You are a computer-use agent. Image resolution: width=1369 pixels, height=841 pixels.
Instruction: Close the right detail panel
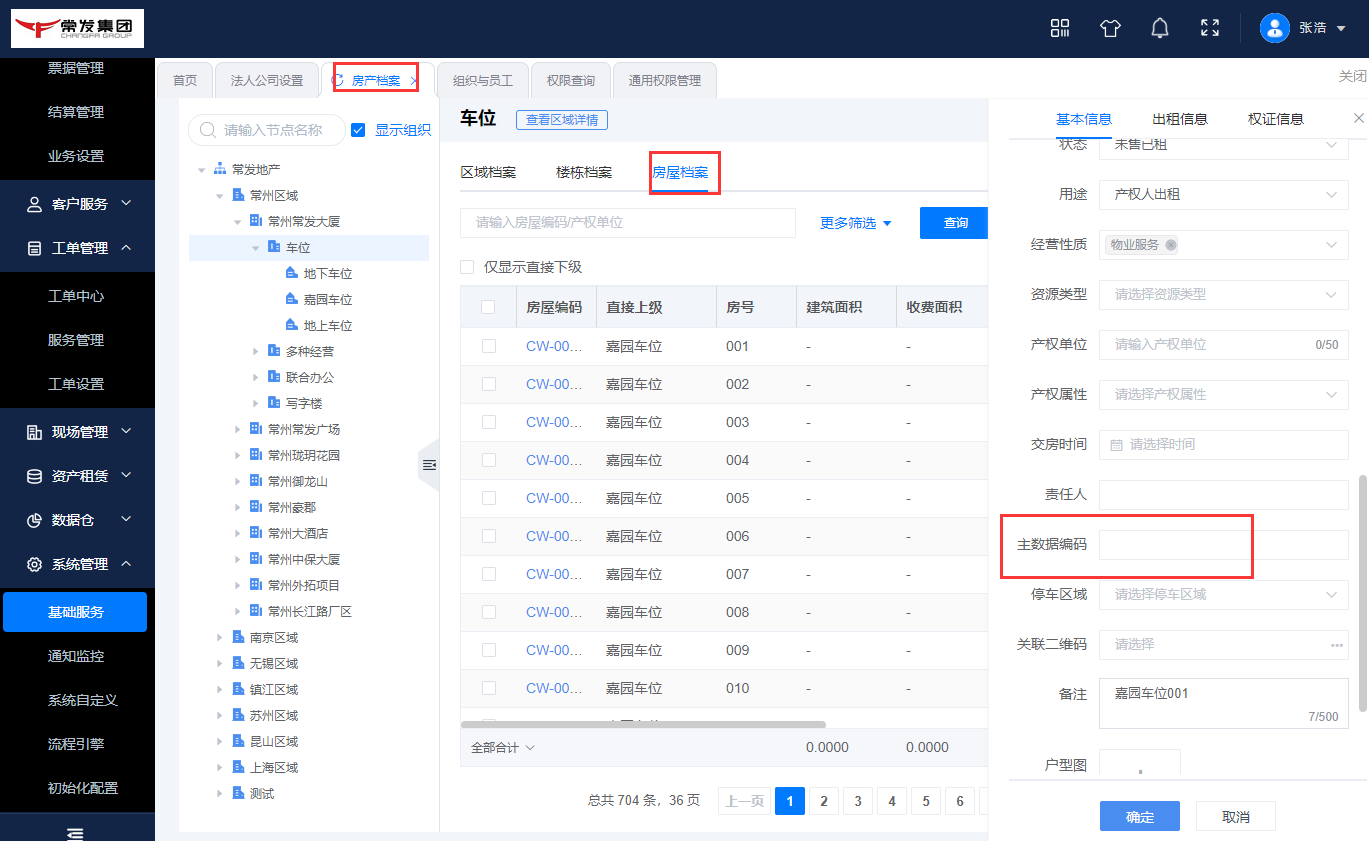coord(1358,118)
